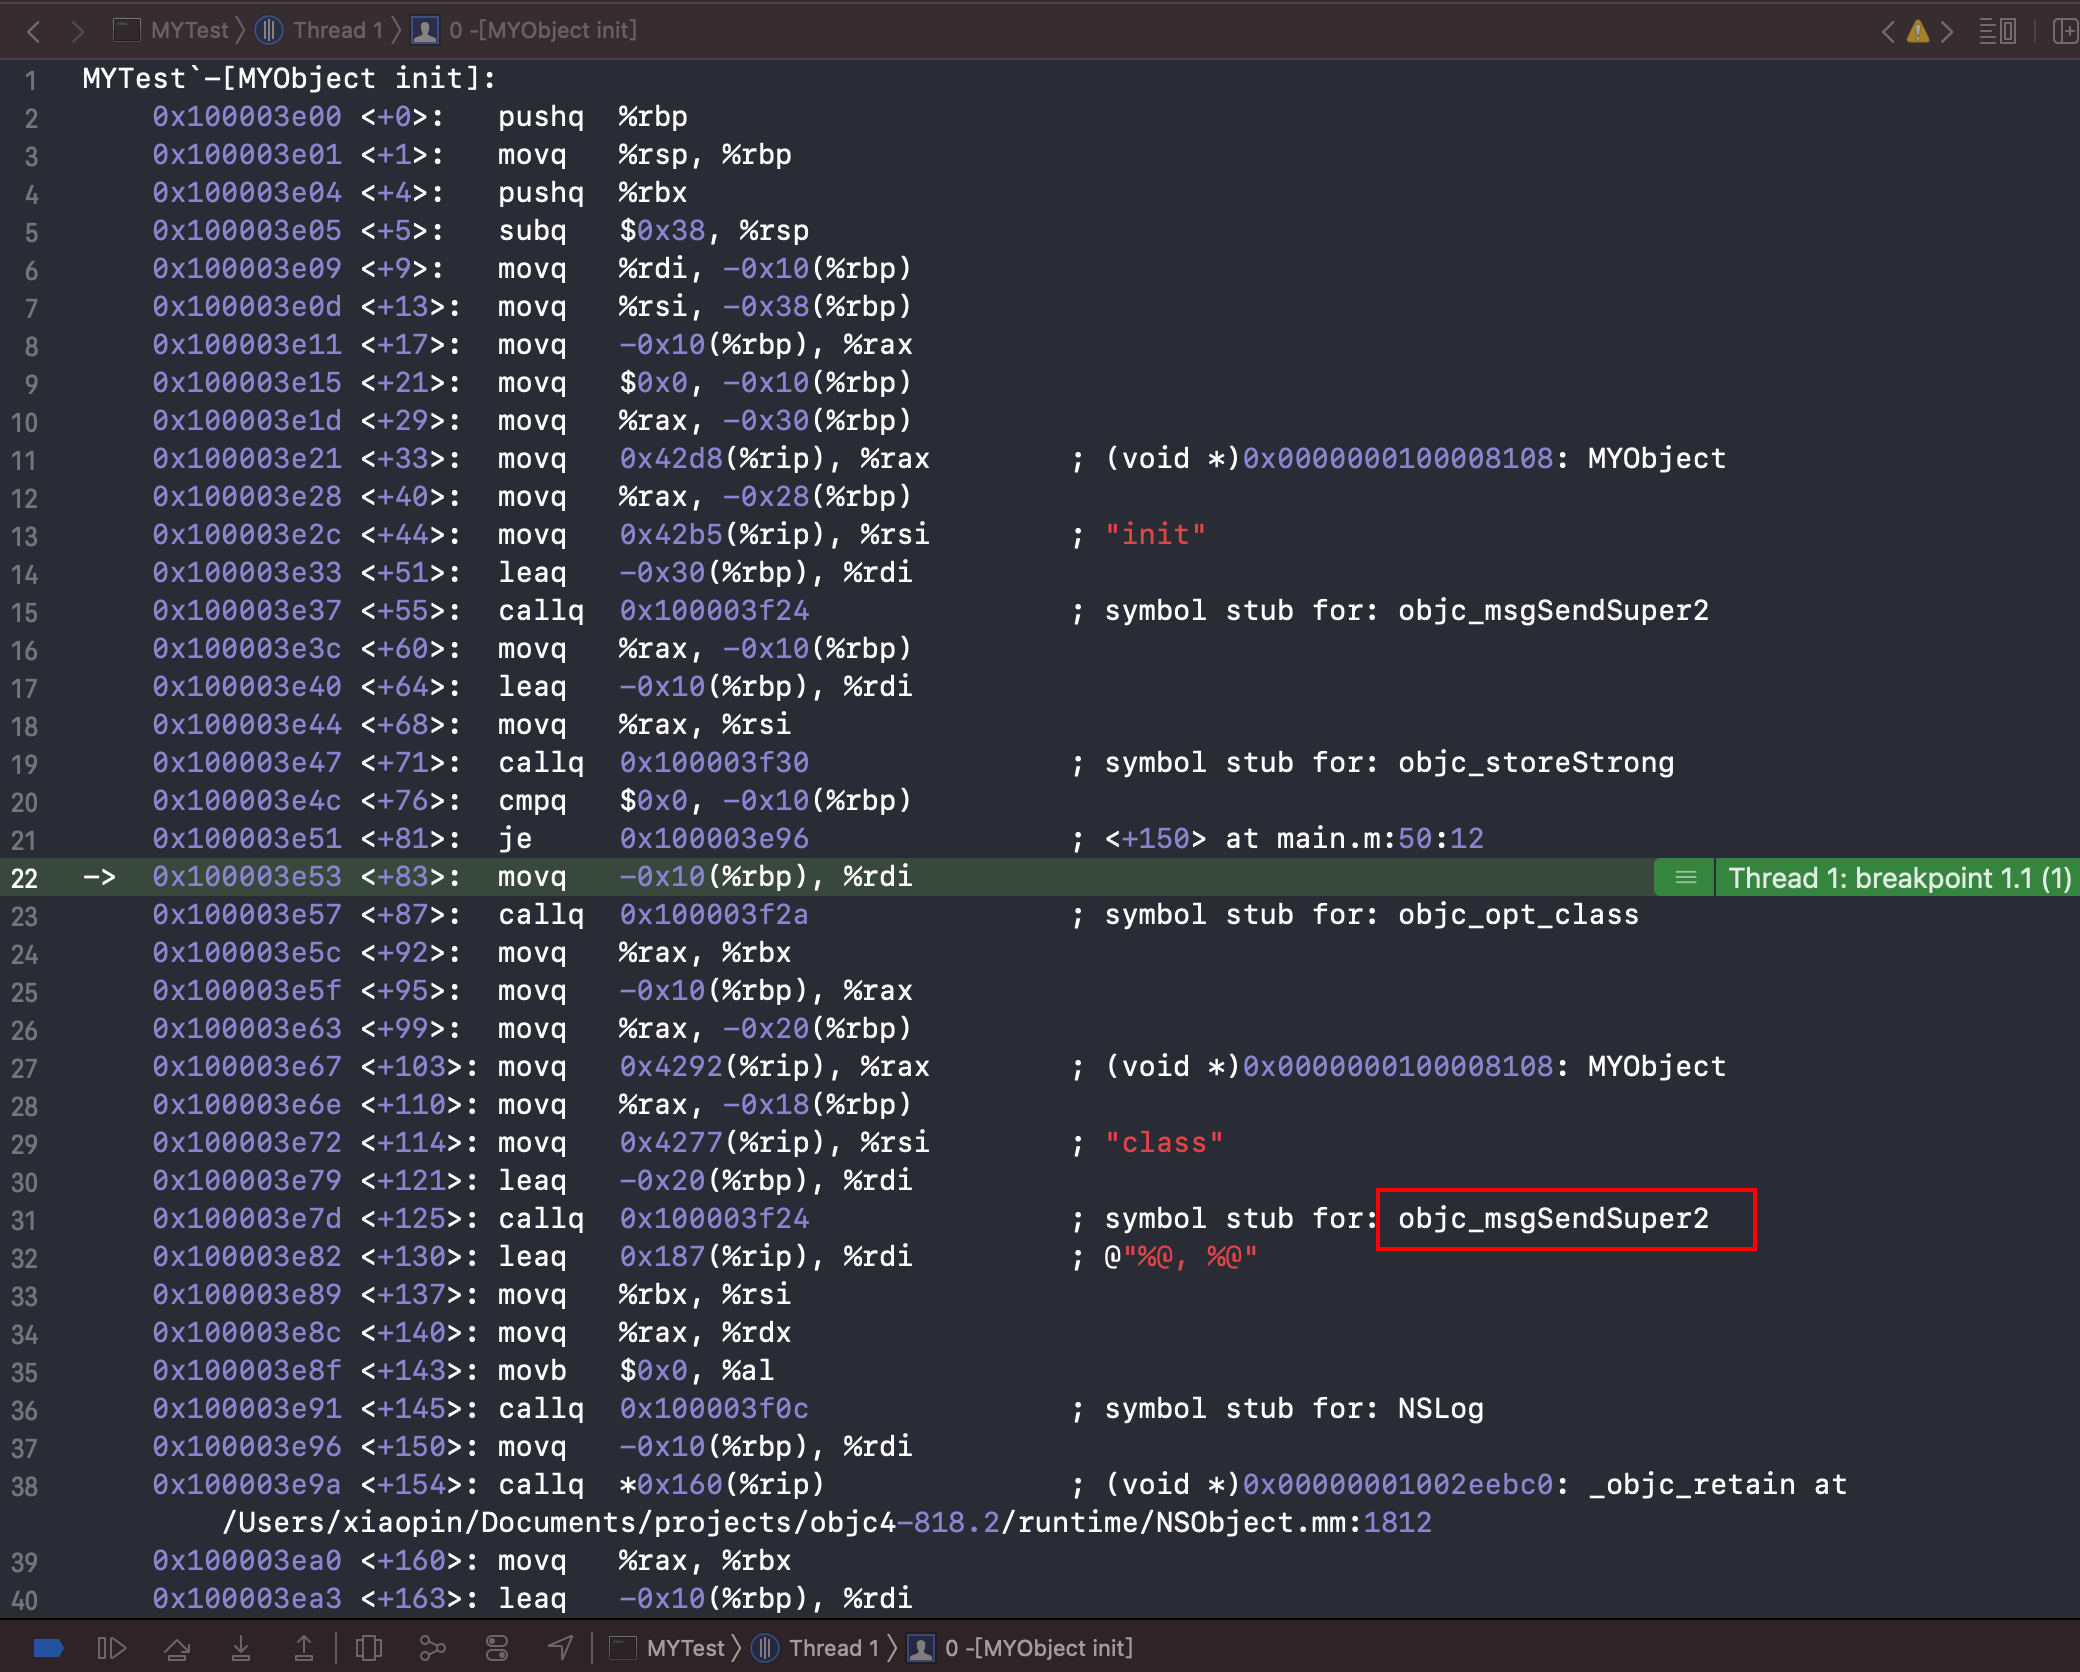Viewport: 2080px width, 1672px height.
Task: Open the environment overrides control
Action: (x=497, y=1647)
